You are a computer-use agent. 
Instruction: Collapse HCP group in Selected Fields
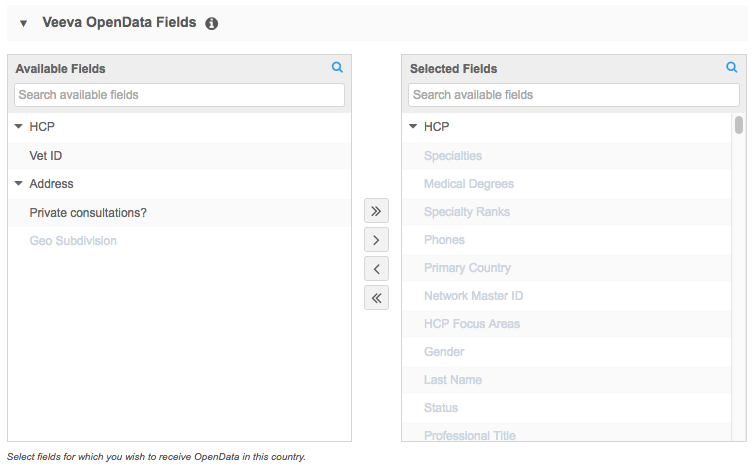(x=413, y=127)
